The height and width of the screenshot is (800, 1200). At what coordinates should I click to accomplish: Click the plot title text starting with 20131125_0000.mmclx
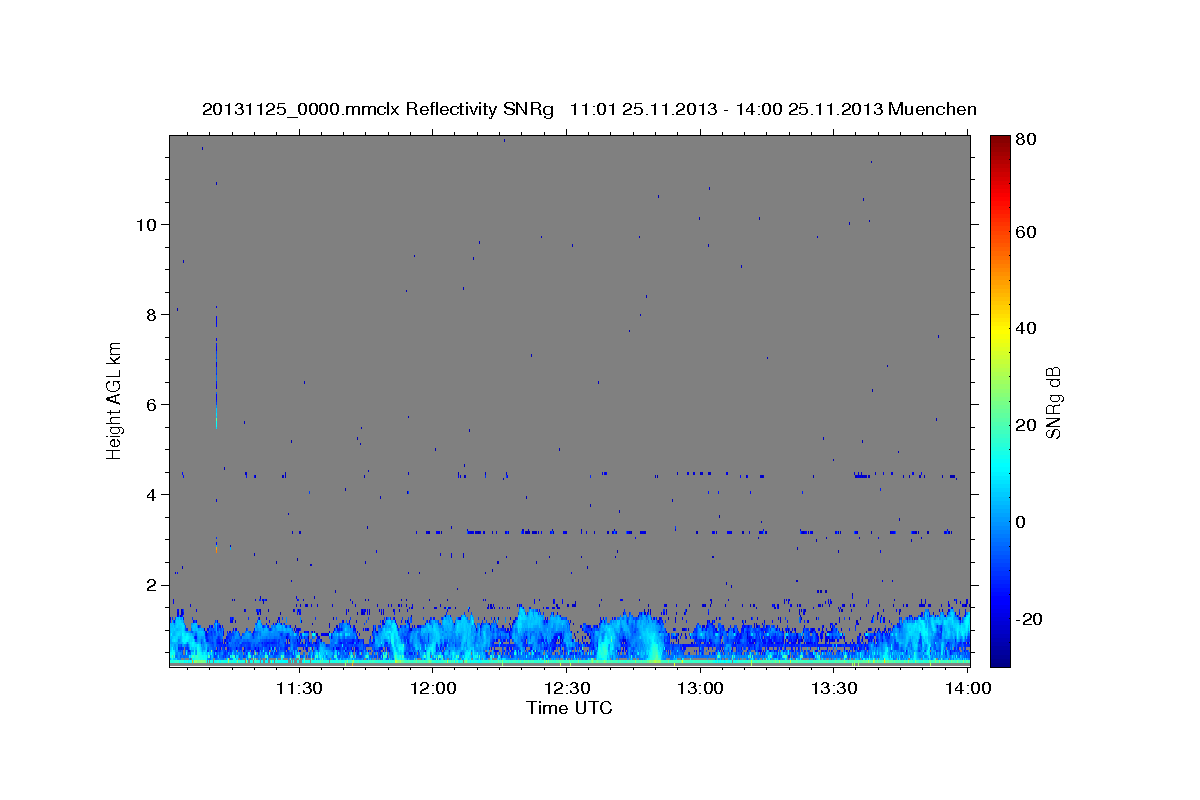(589, 109)
